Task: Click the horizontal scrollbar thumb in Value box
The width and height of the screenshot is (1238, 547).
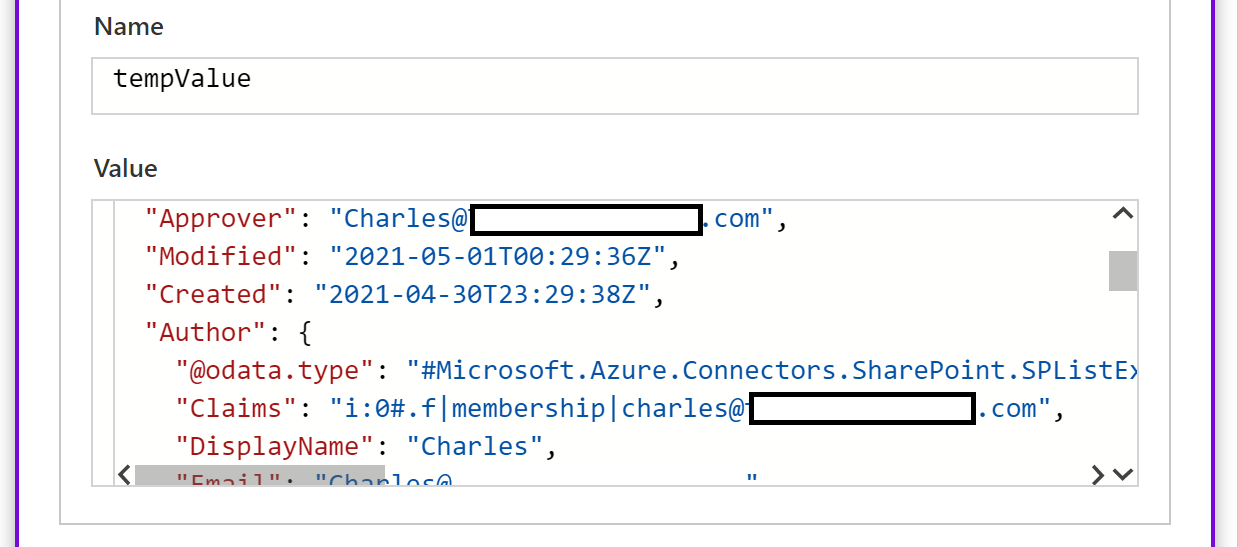Action: 260,475
